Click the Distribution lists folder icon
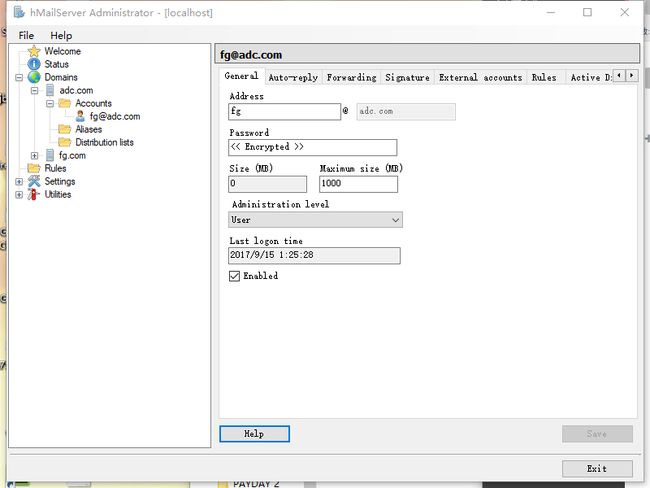 point(64,142)
